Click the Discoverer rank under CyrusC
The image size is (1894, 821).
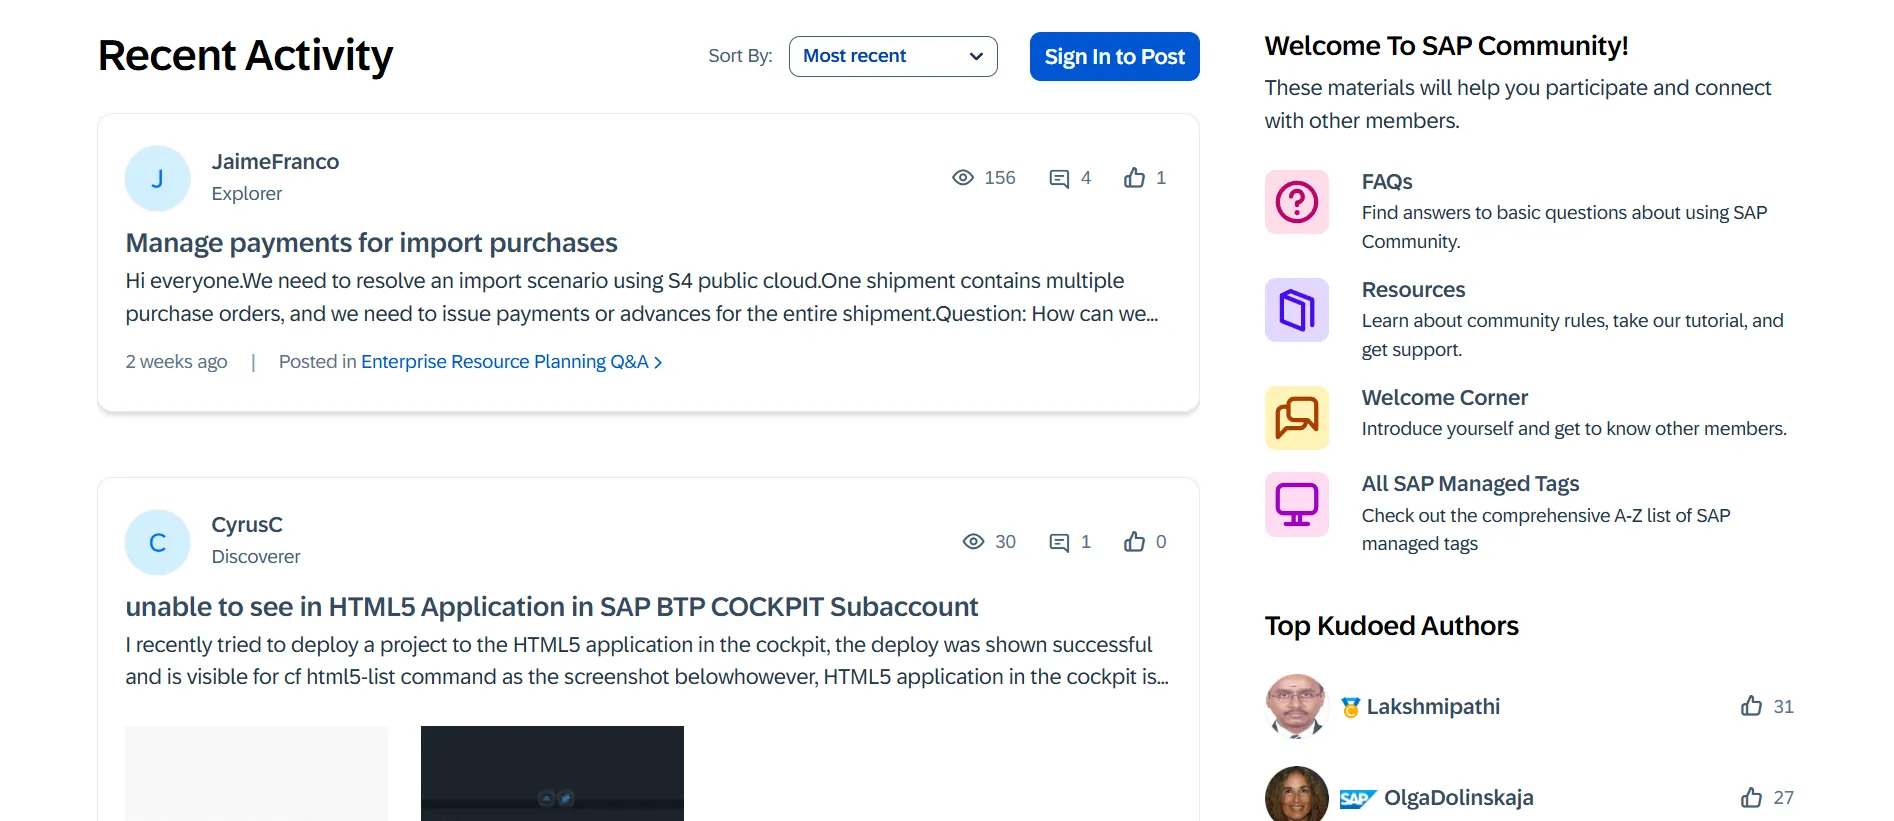tap(256, 557)
